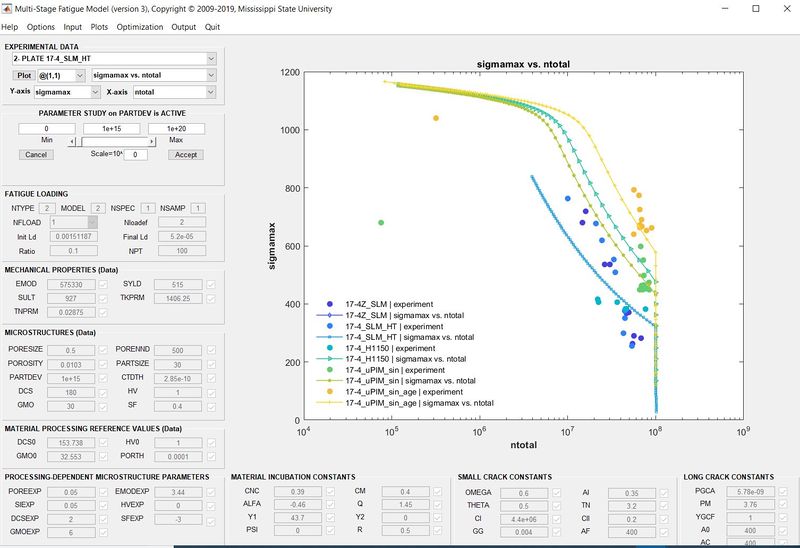
Task: Click the Plot button
Action: (x=23, y=75)
